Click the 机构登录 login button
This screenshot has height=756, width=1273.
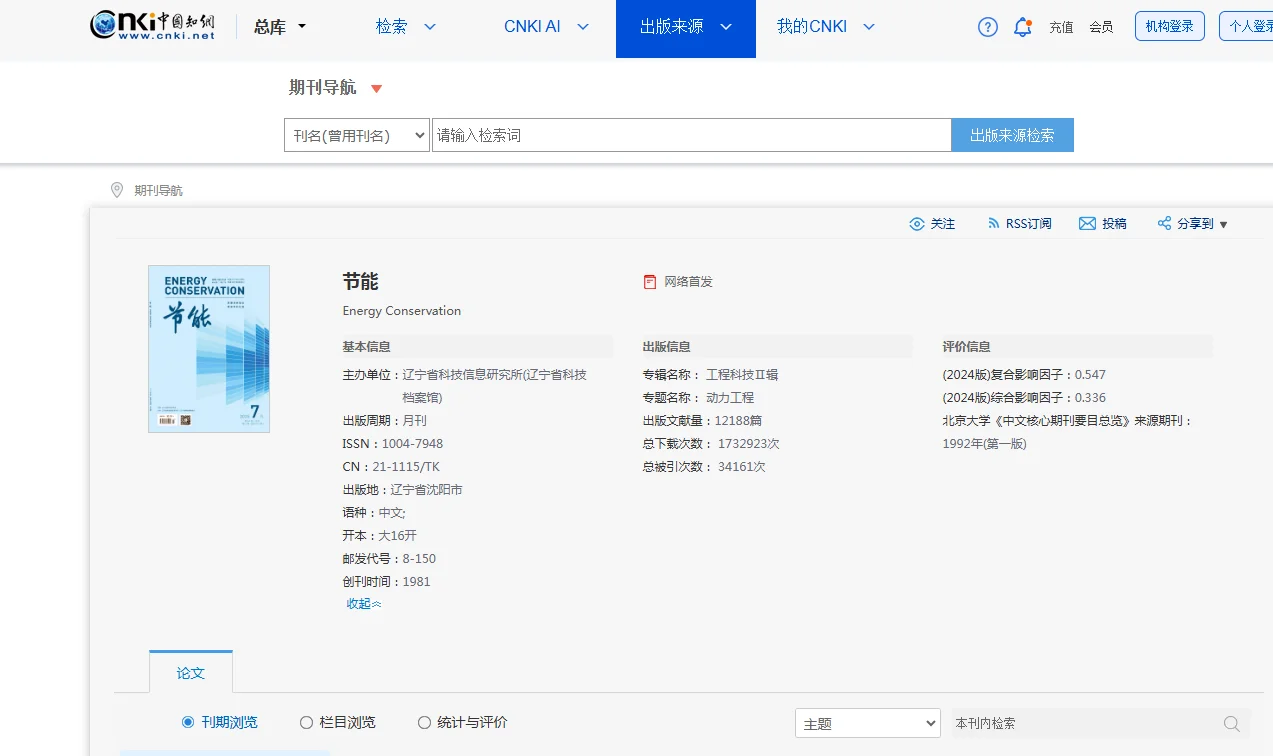(x=1168, y=27)
